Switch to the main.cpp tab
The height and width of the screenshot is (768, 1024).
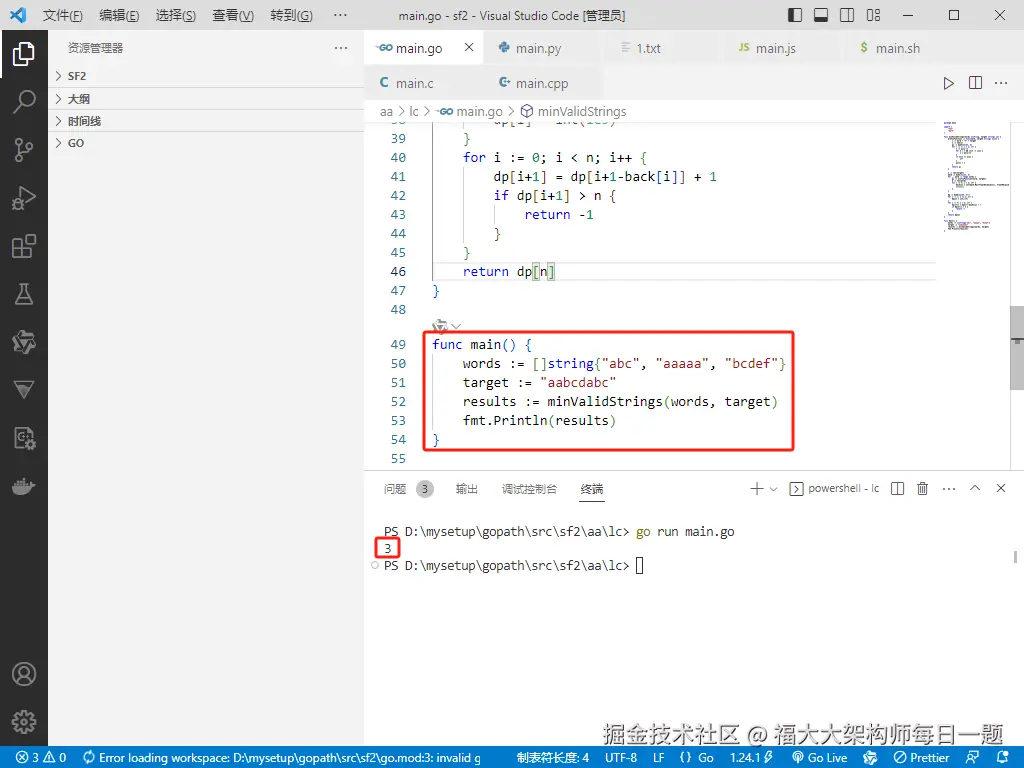(542, 83)
